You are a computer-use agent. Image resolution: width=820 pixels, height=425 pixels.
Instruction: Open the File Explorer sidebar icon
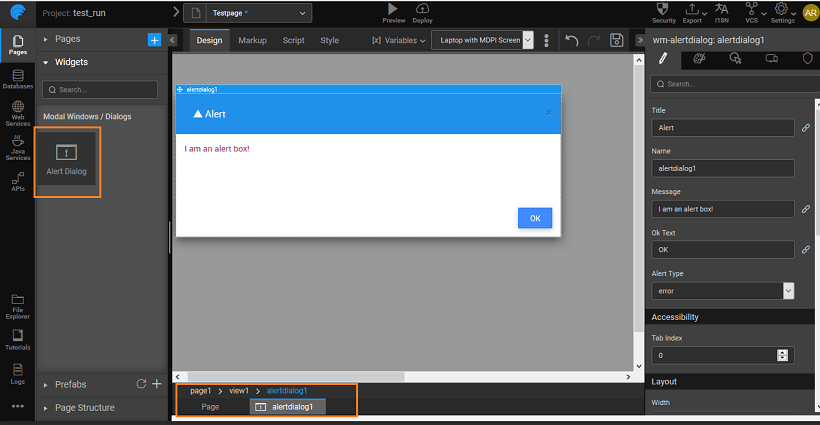pos(17,306)
